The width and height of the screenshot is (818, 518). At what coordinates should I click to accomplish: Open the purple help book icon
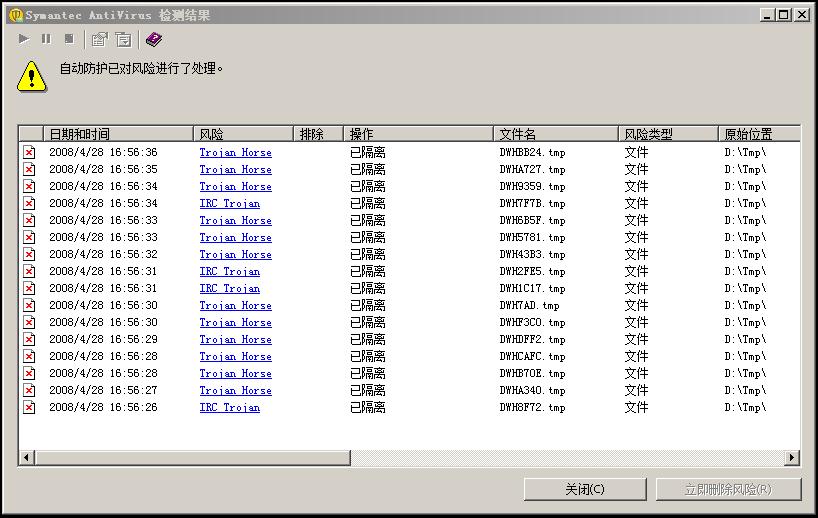click(x=154, y=40)
